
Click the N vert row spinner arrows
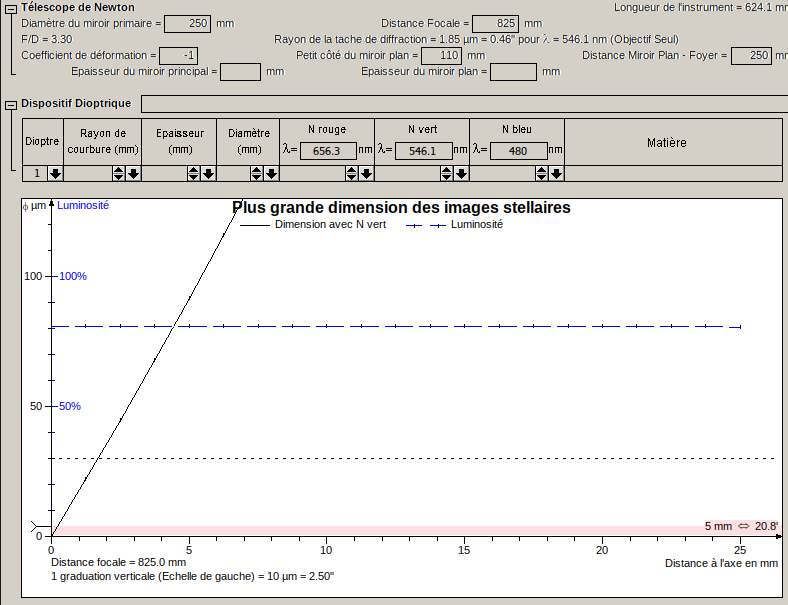click(x=447, y=174)
